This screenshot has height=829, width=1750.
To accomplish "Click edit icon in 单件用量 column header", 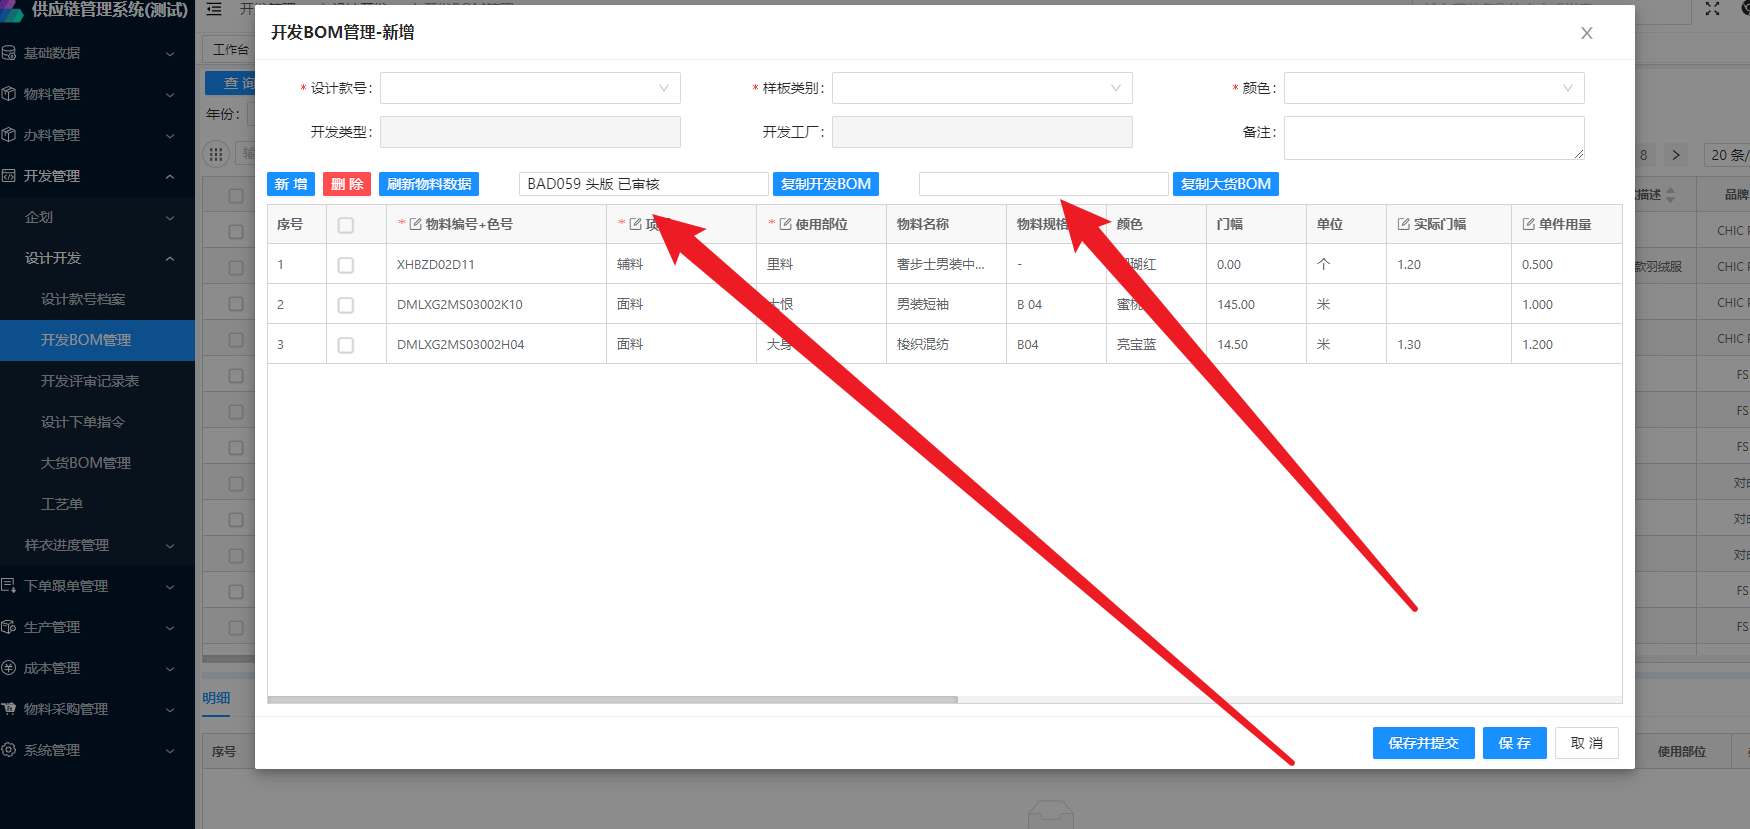I will click(1528, 224).
